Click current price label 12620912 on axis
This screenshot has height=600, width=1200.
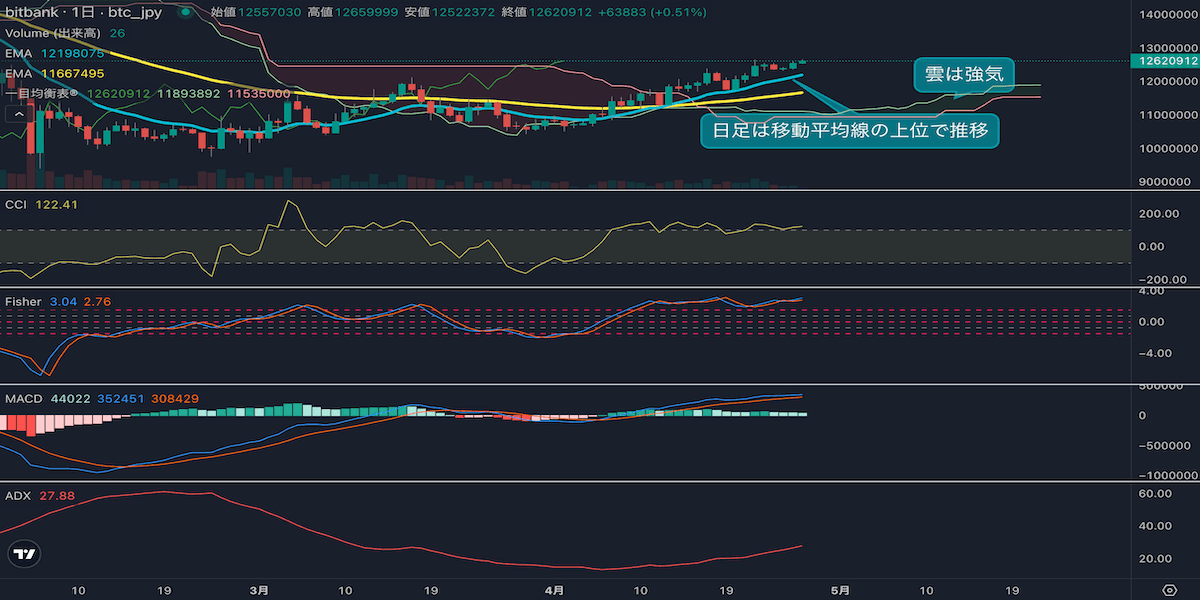[x=1163, y=61]
